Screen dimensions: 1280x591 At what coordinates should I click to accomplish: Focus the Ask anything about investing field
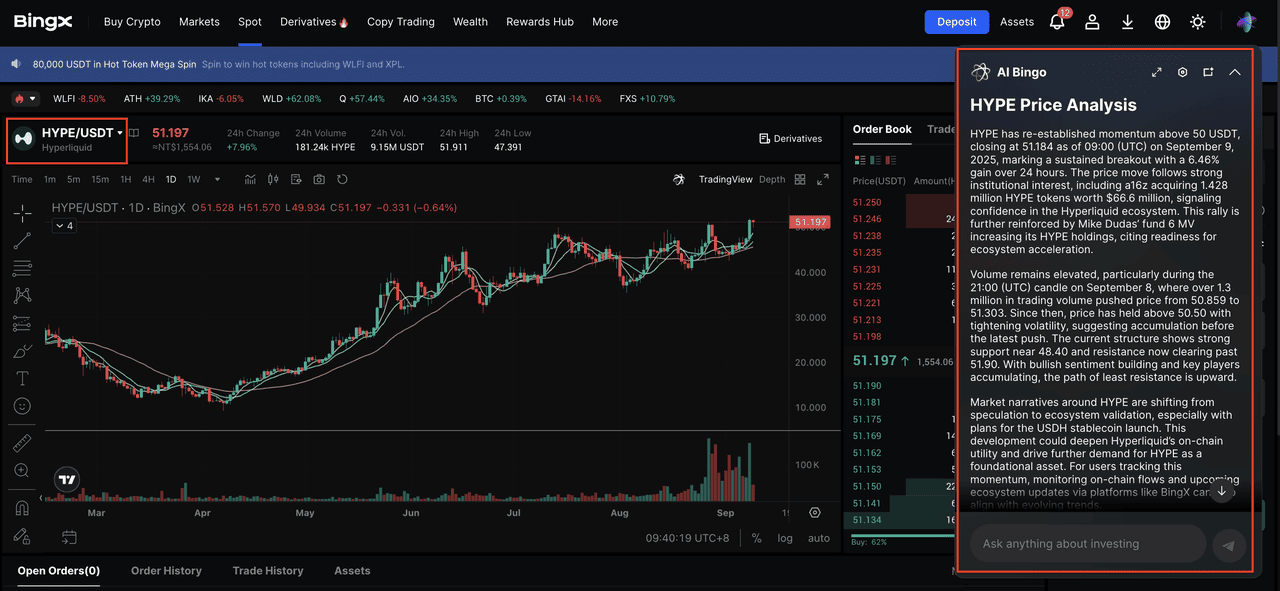click(1088, 544)
